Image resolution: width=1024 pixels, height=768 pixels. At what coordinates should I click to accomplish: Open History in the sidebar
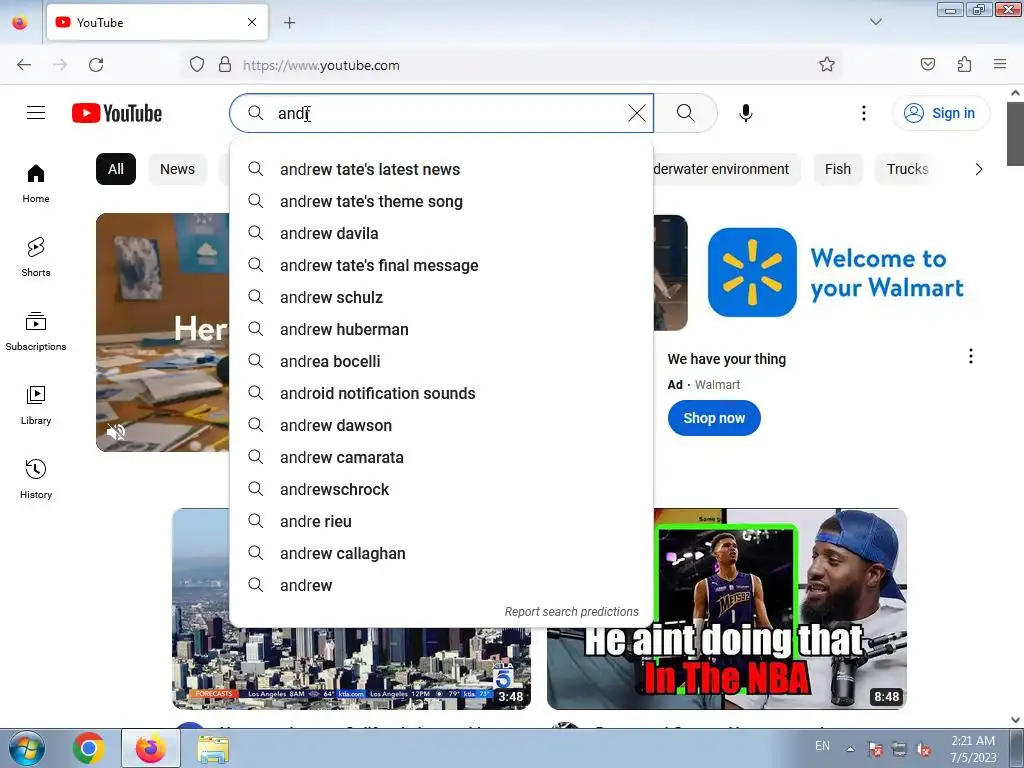pos(36,479)
